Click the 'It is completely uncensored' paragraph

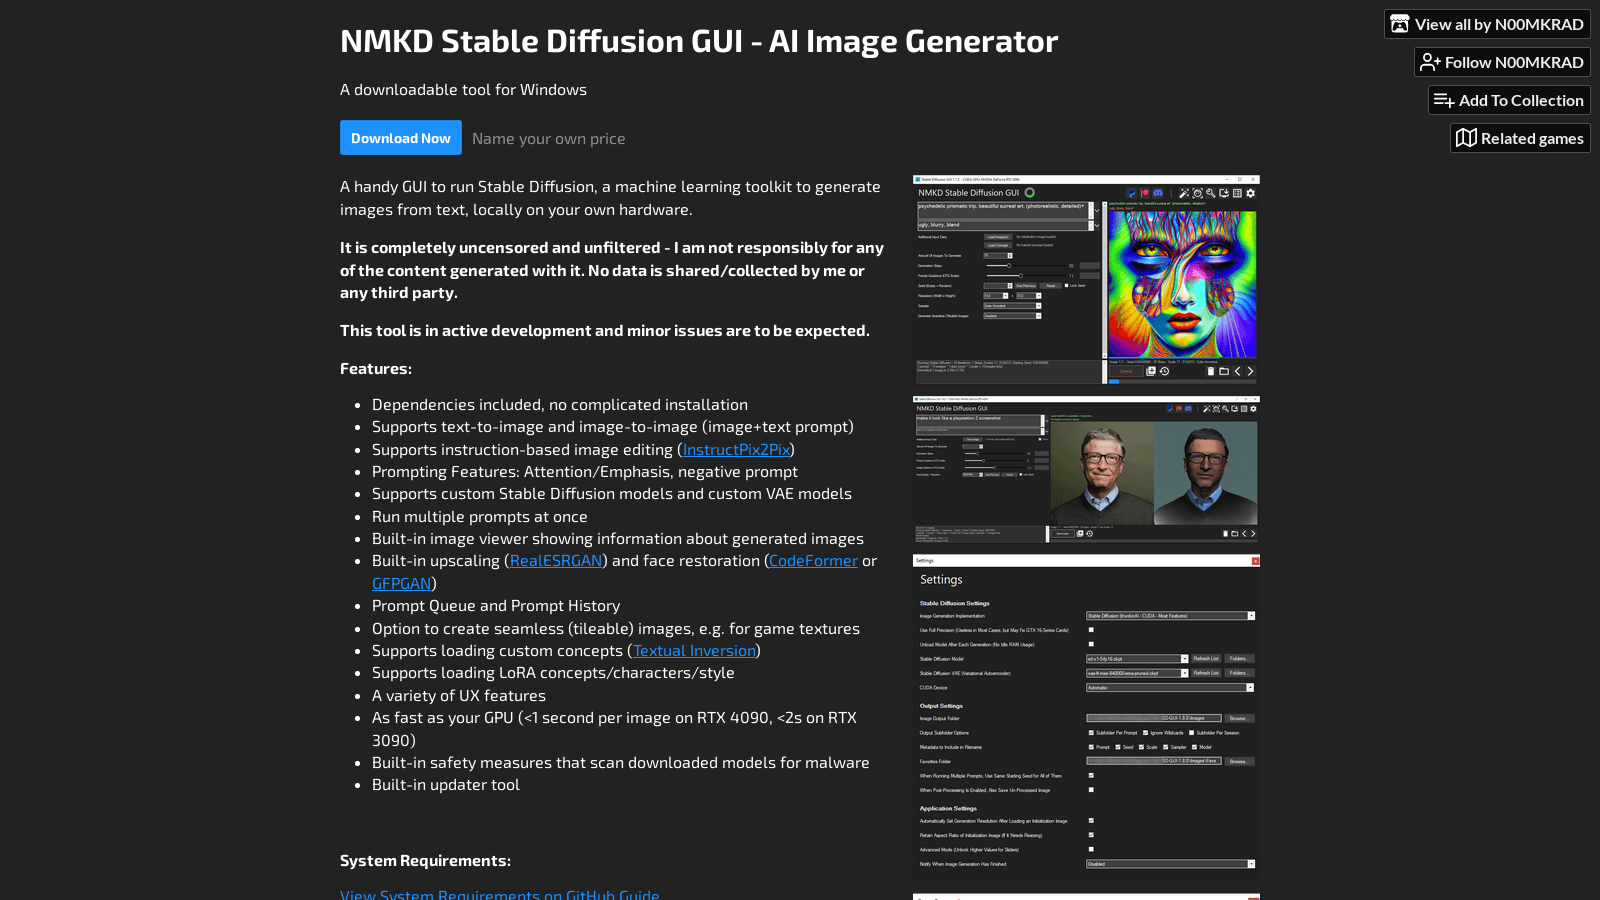612,270
